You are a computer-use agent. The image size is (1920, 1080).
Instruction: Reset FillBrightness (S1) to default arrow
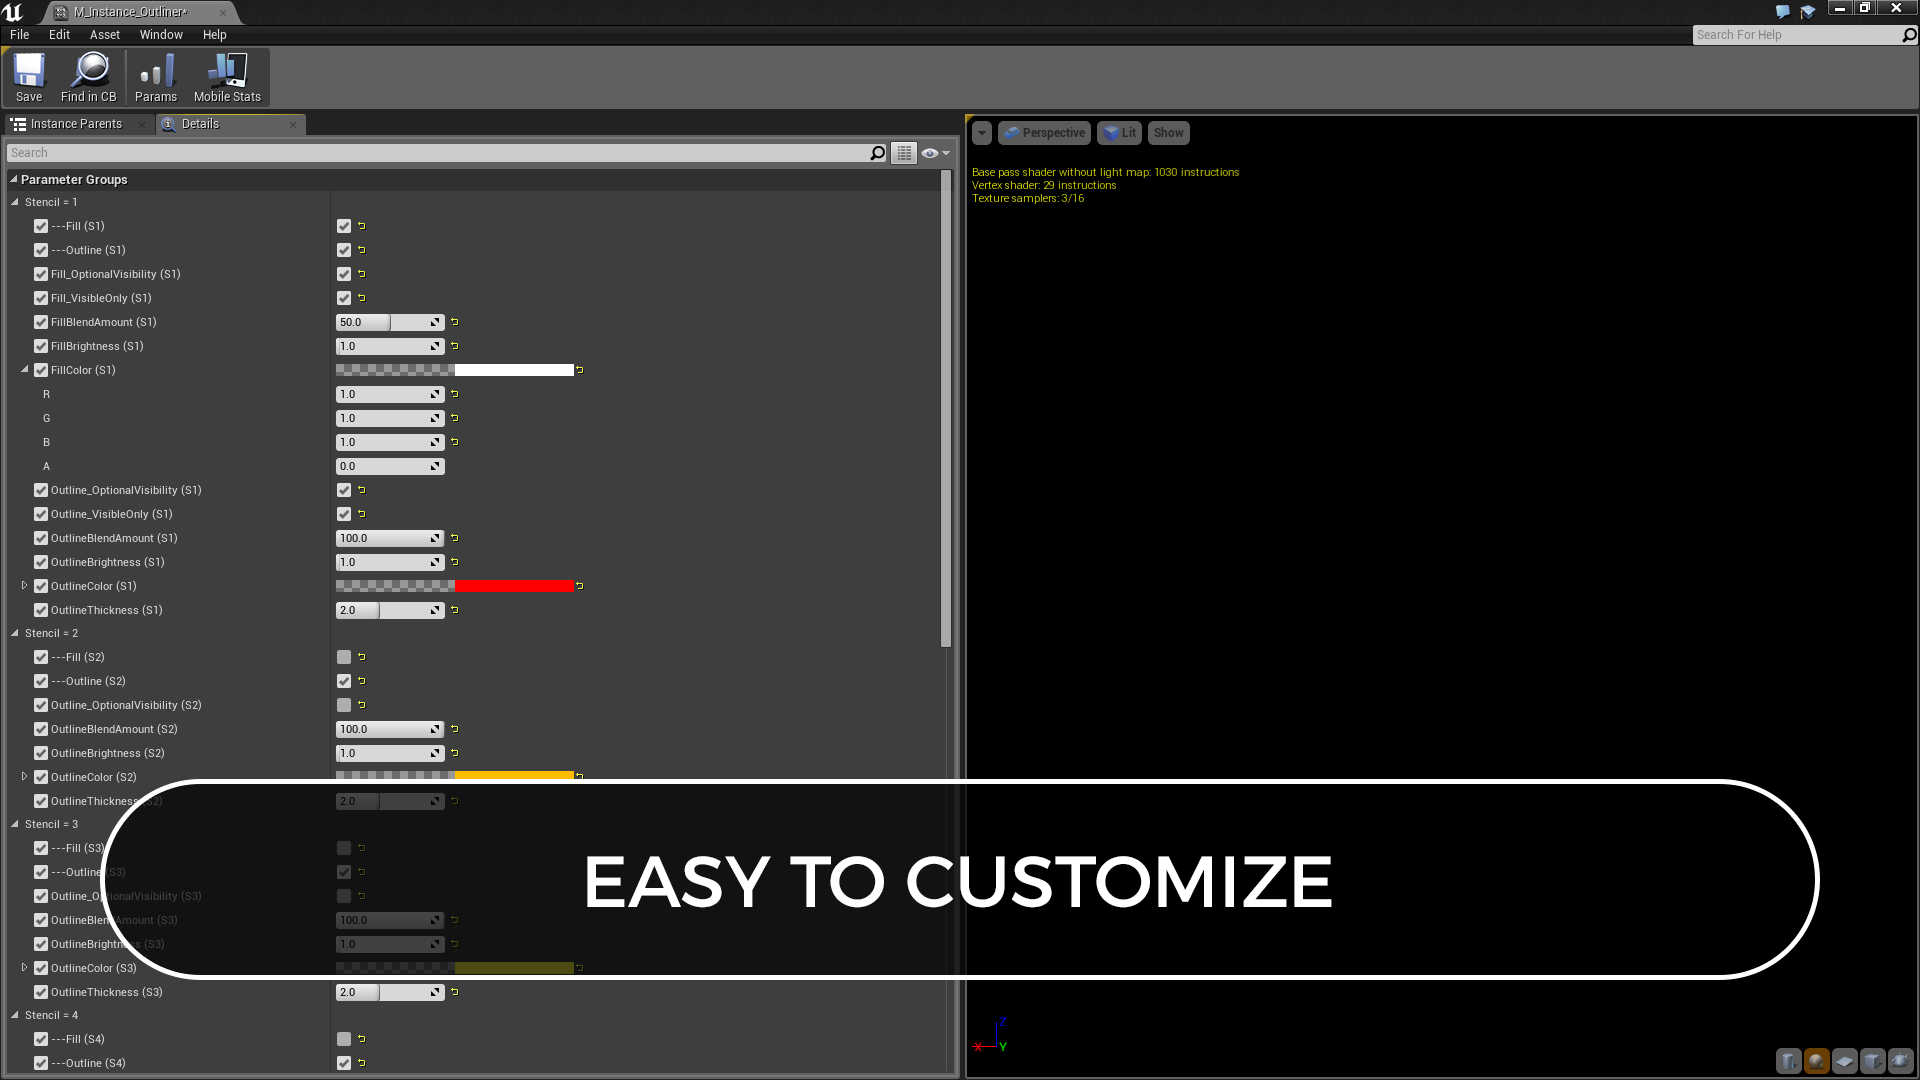(x=455, y=346)
